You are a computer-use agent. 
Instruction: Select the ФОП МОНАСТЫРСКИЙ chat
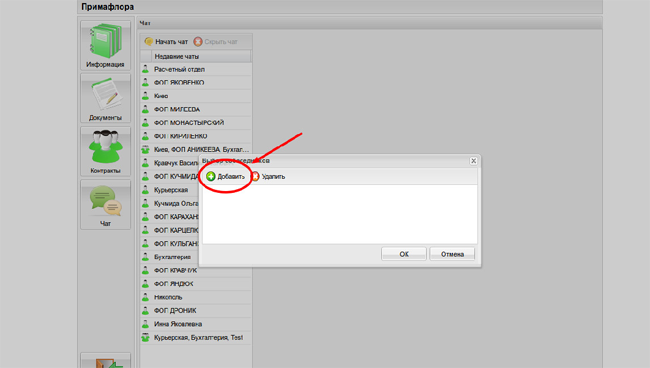[196, 123]
